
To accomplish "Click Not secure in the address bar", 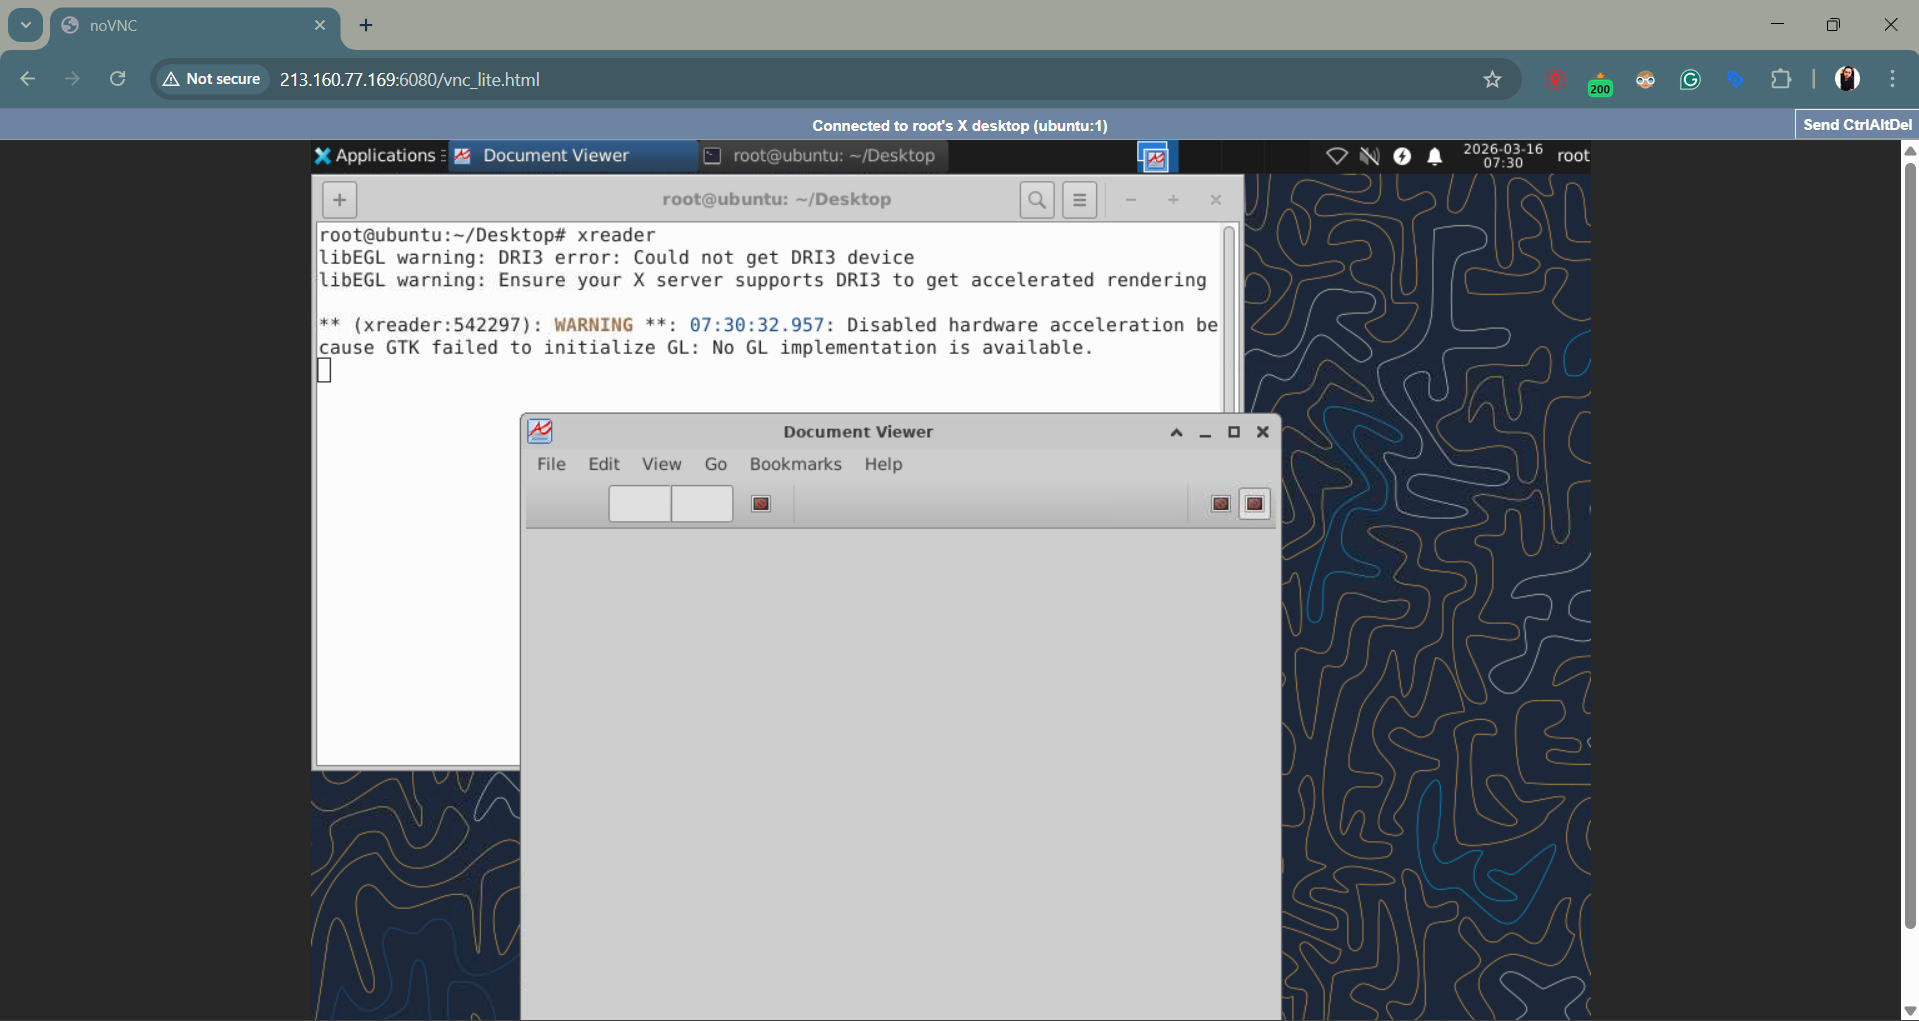I will (x=210, y=79).
